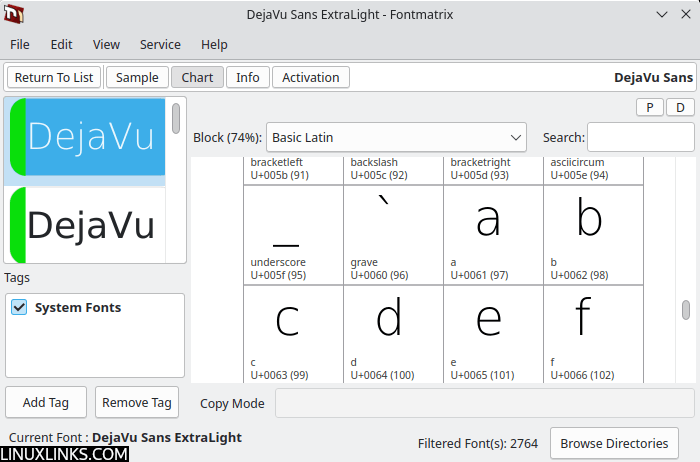The image size is (700, 462).
Task: Select the glyph cell for letter e
Action: pyautogui.click(x=493, y=334)
